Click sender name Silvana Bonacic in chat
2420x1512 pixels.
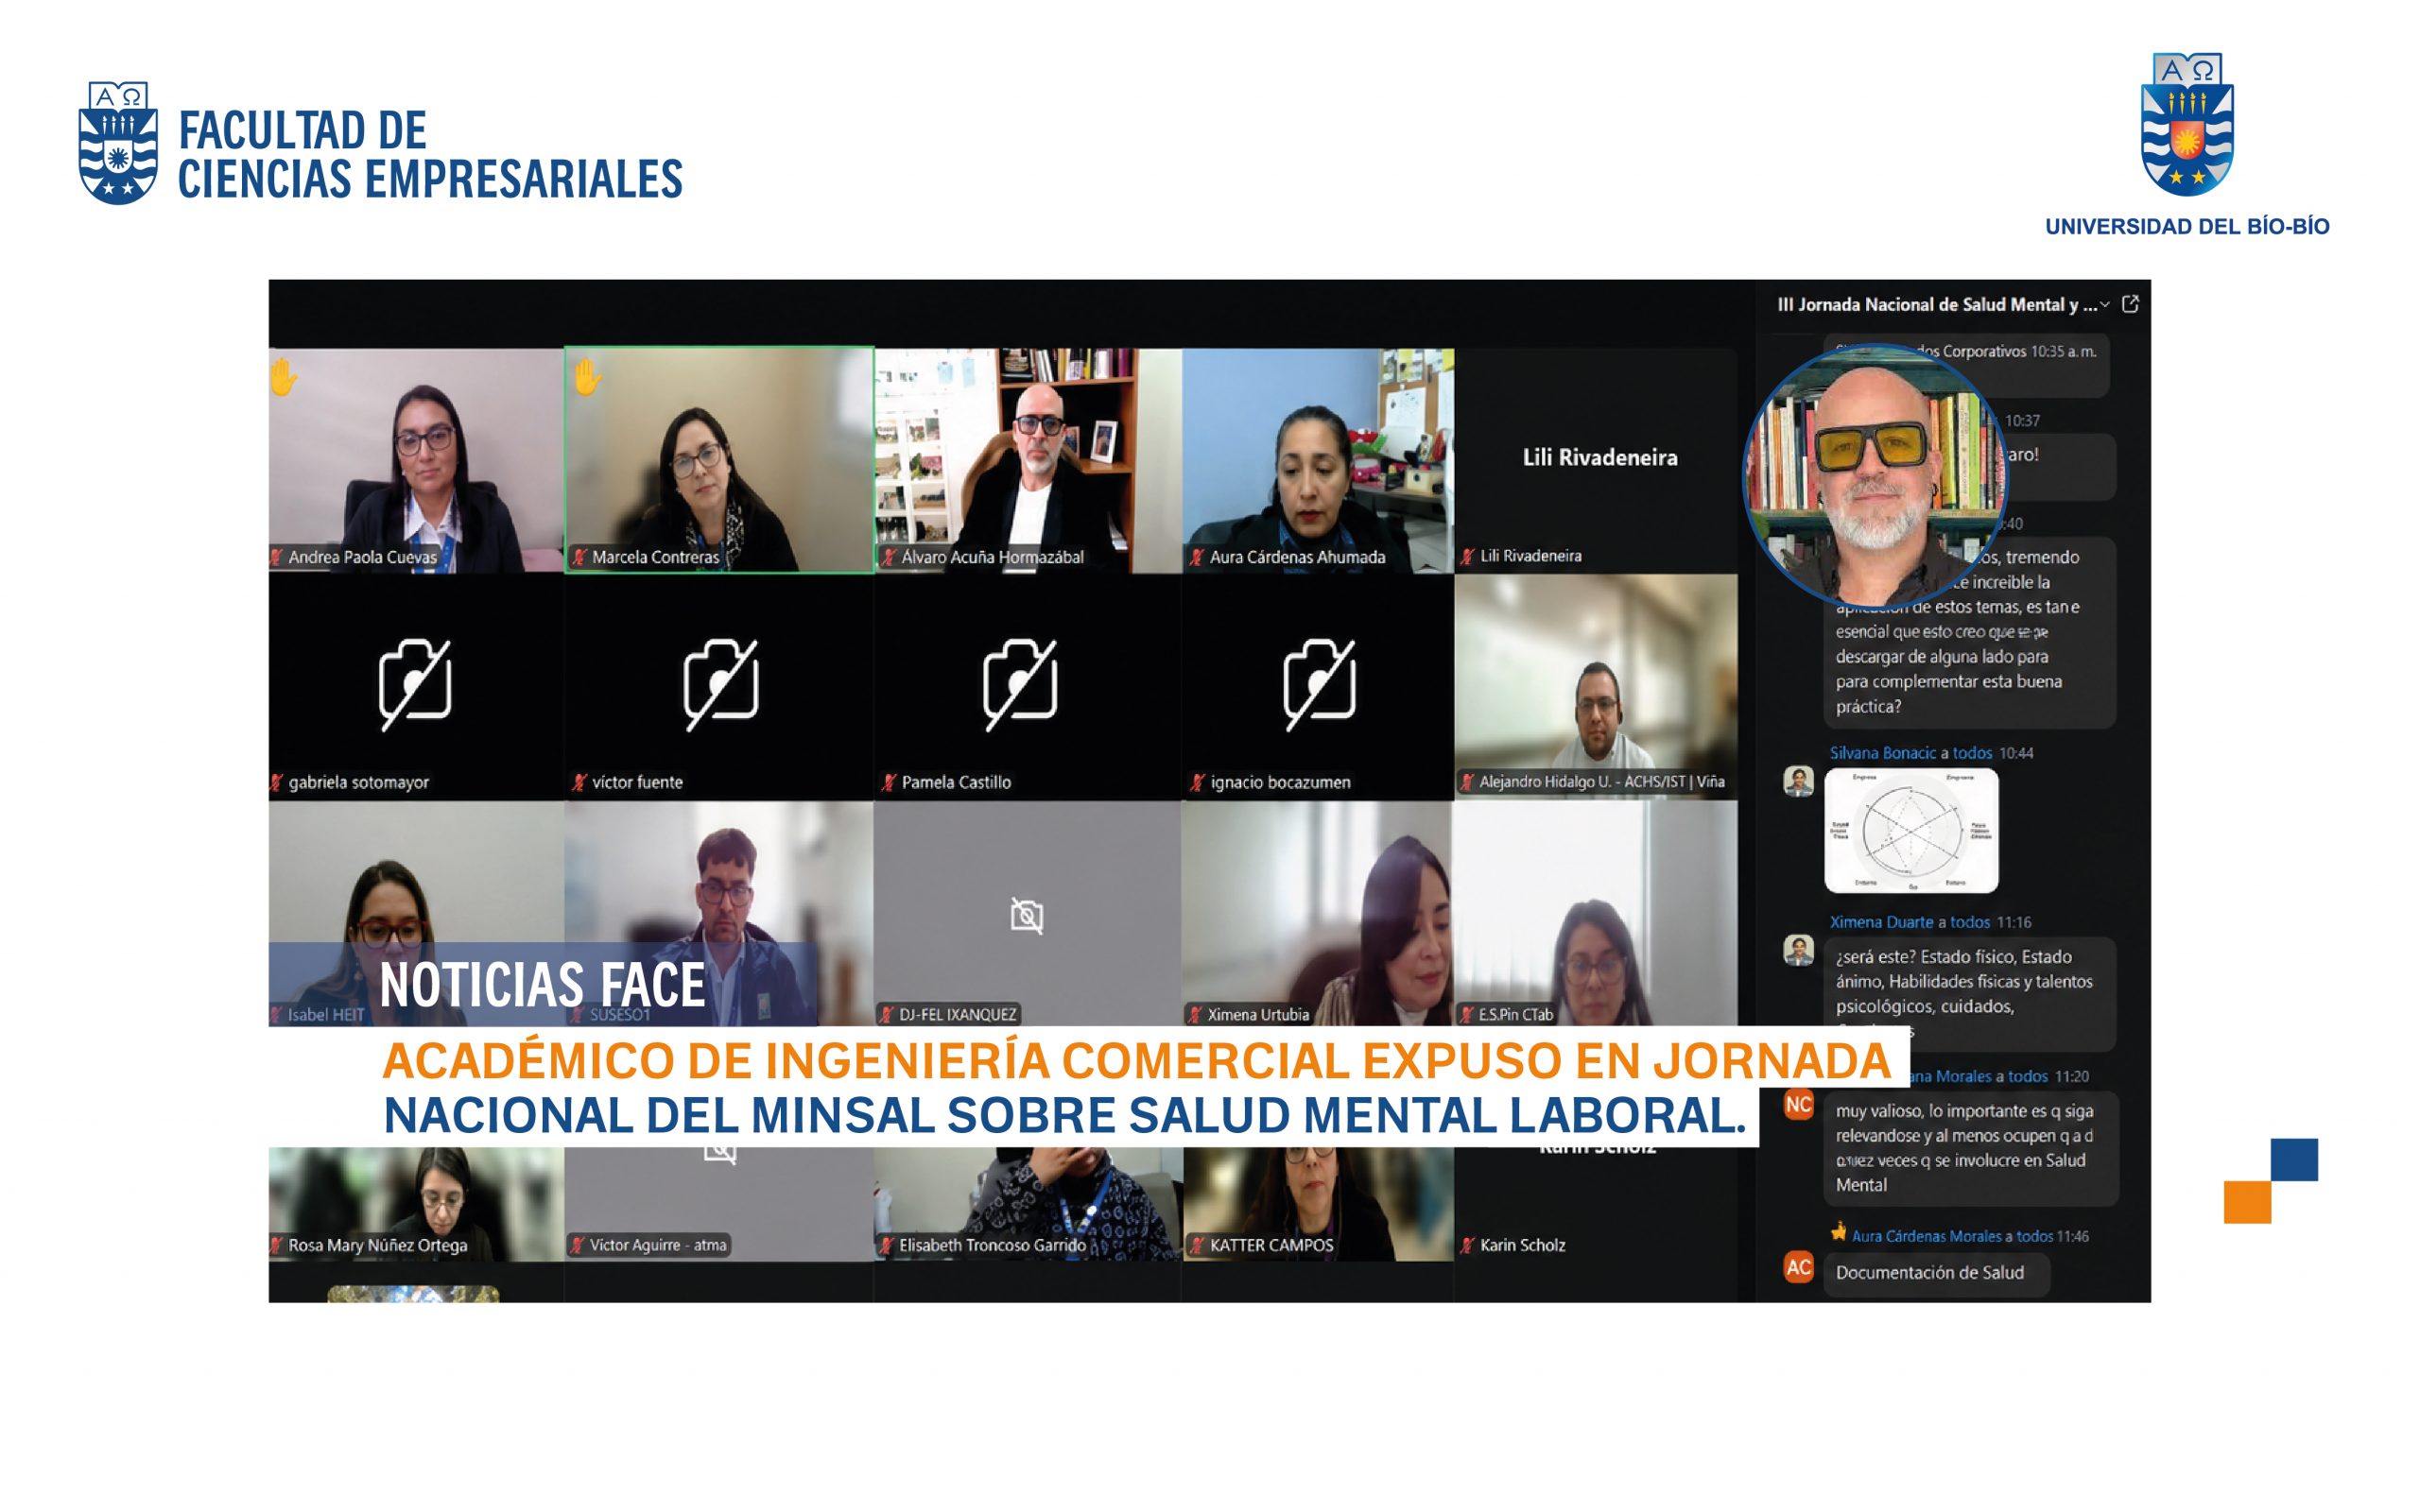[1883, 753]
